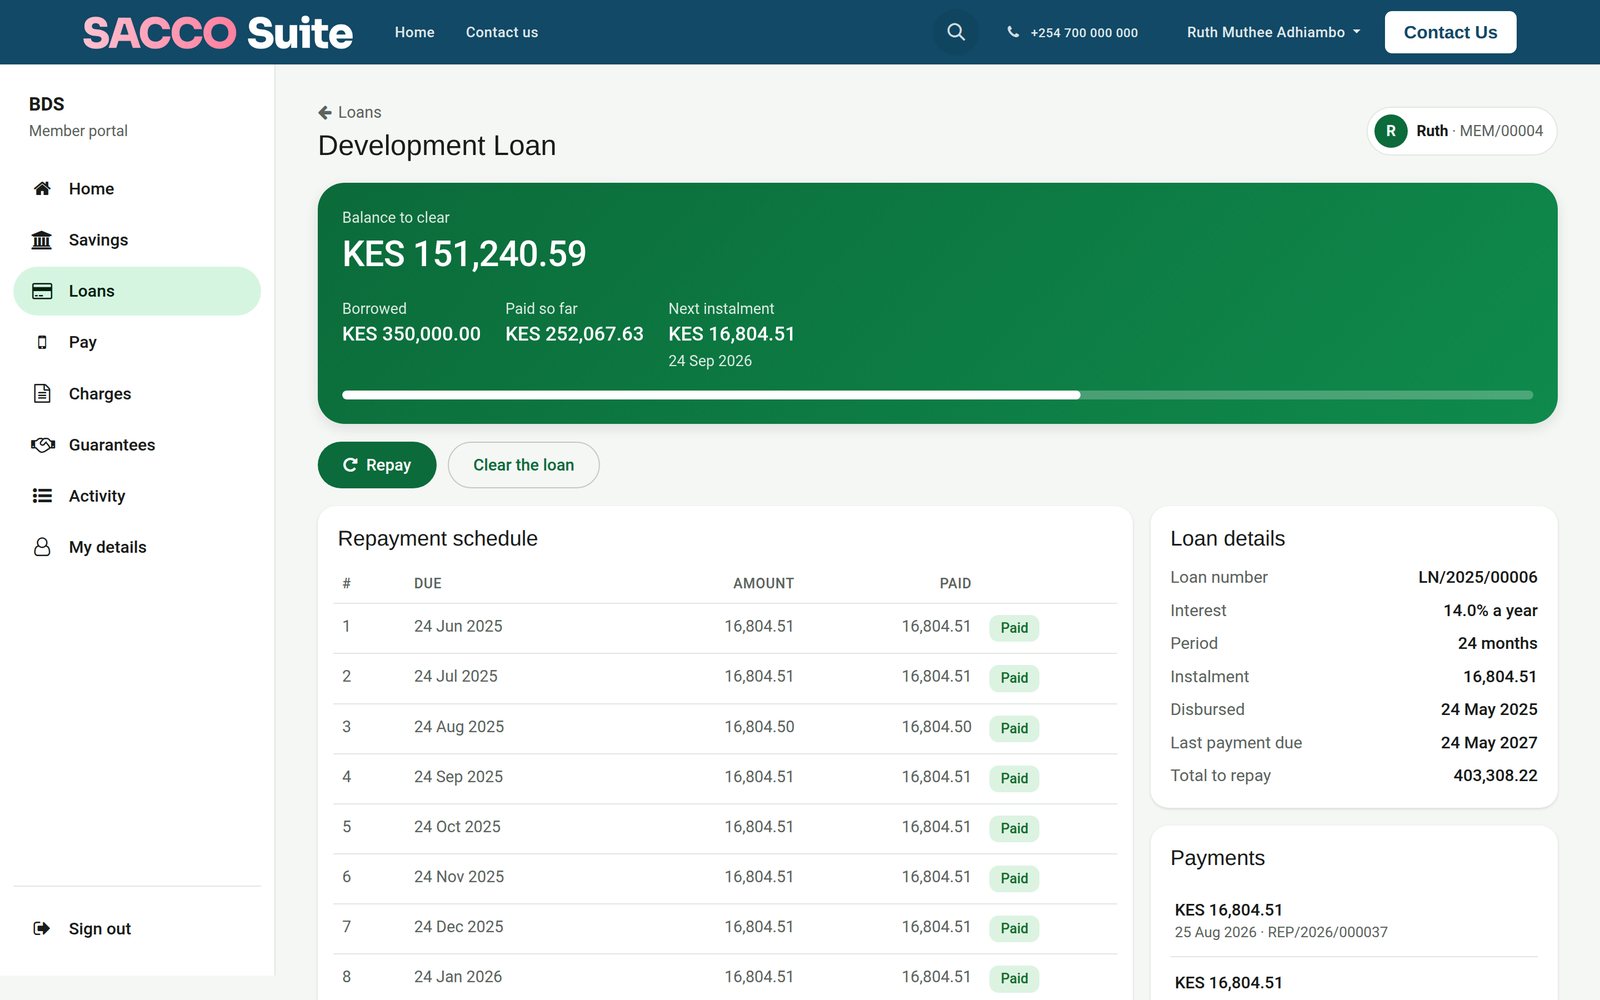Image resolution: width=1600 pixels, height=1000 pixels.
Task: Click the My details person icon
Action: pos(42,547)
